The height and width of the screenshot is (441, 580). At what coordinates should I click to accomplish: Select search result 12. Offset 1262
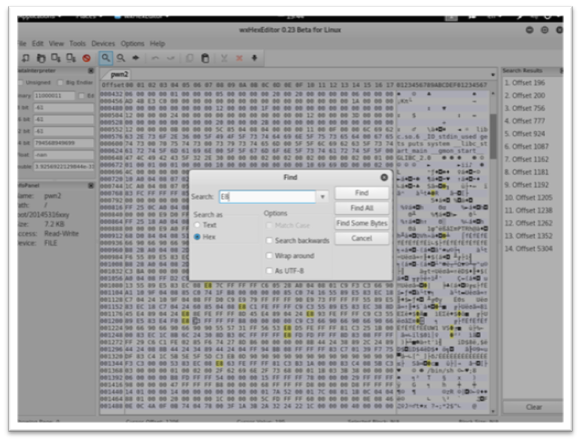click(529, 223)
